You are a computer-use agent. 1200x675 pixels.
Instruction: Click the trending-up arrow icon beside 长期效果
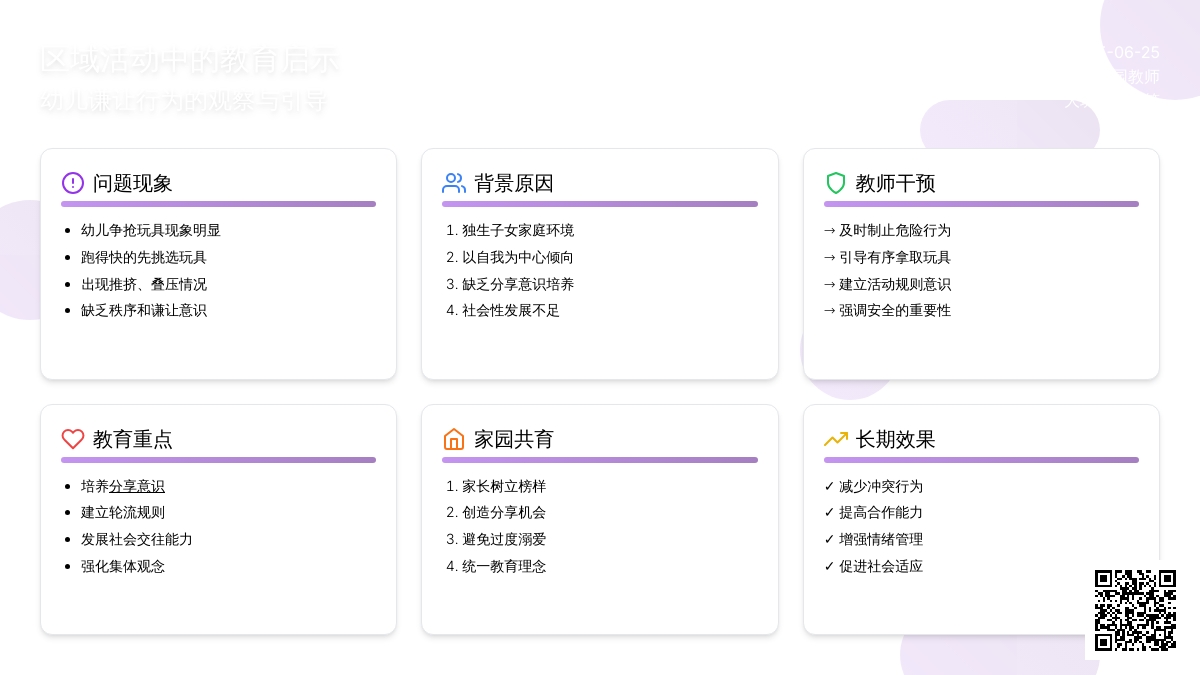pyautogui.click(x=836, y=439)
